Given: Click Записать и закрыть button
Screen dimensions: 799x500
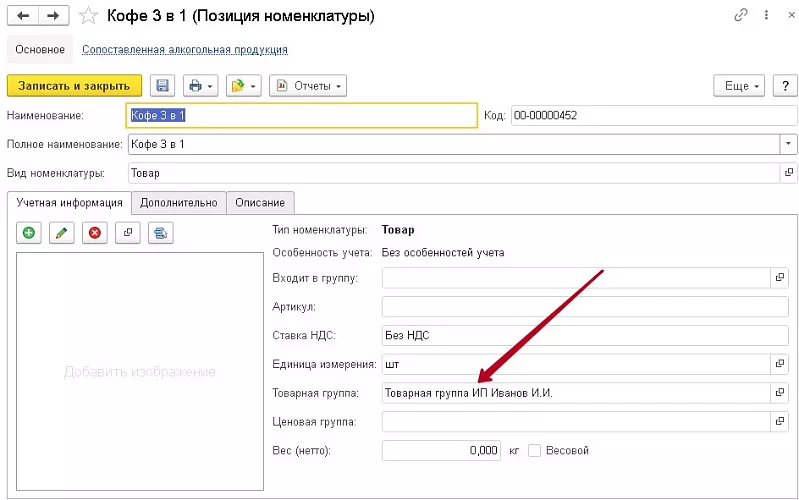Looking at the screenshot, I should [x=74, y=86].
